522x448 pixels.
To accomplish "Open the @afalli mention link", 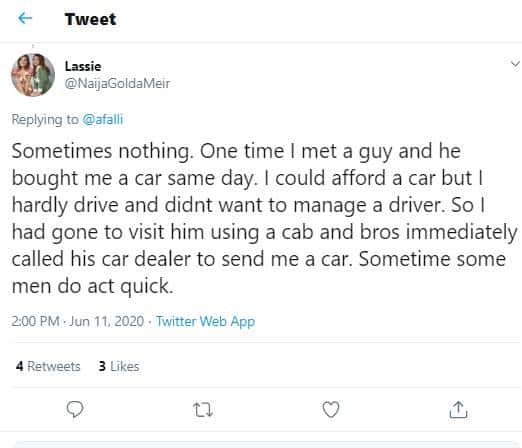I will [x=103, y=119].
